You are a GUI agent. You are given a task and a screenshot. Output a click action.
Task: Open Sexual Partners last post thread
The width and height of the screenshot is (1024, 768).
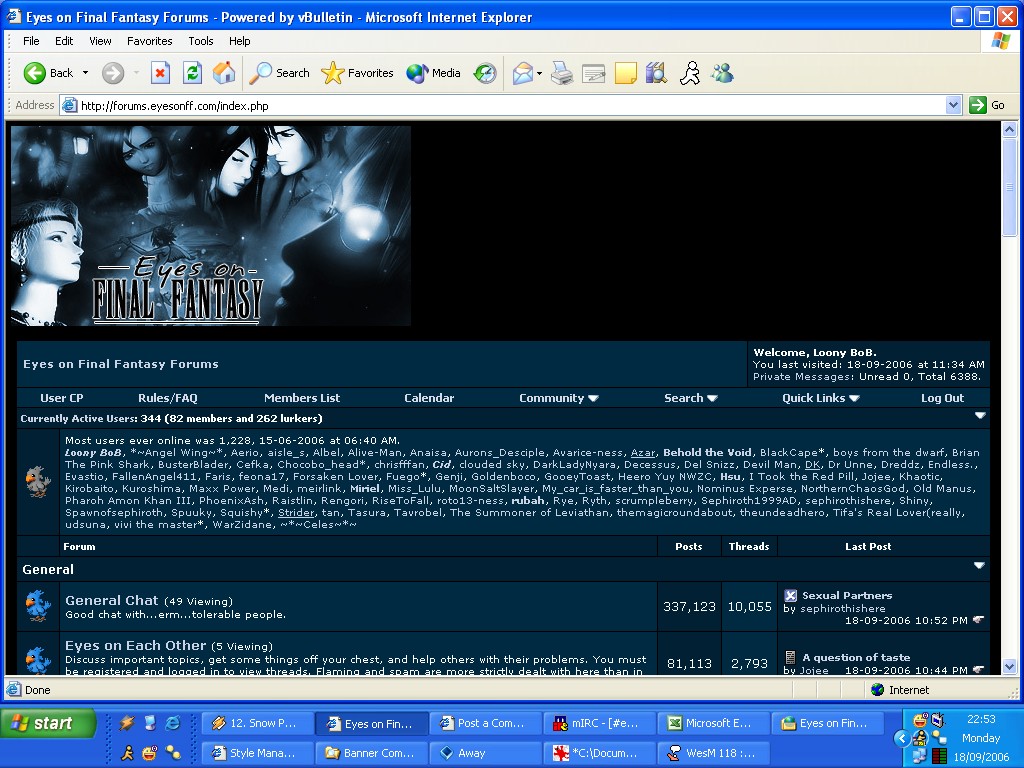tap(847, 595)
